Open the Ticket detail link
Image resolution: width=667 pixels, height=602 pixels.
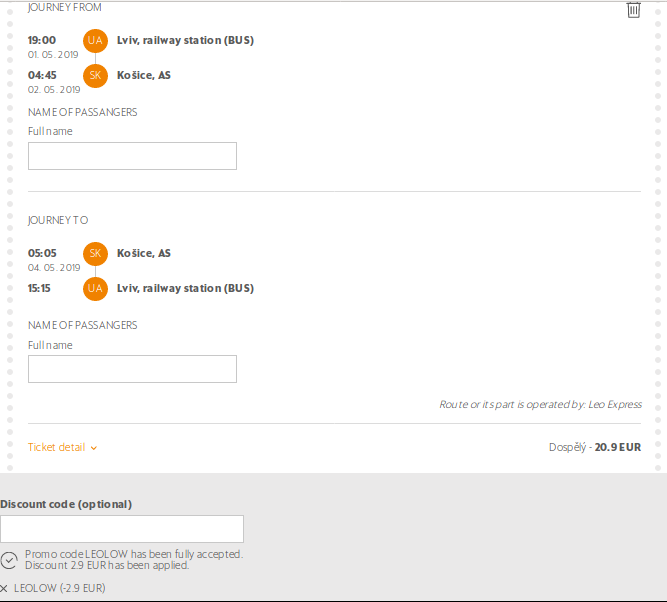point(57,447)
